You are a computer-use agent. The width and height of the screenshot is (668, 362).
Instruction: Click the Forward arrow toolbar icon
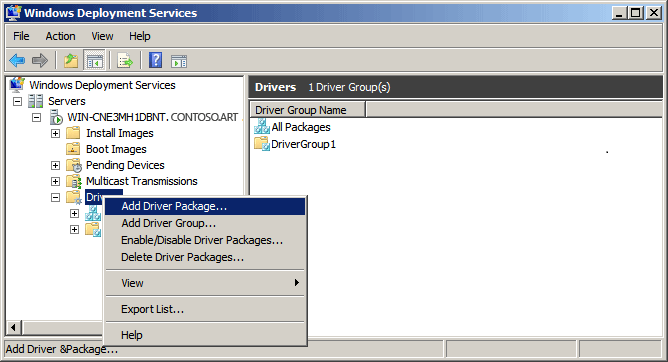(40, 61)
